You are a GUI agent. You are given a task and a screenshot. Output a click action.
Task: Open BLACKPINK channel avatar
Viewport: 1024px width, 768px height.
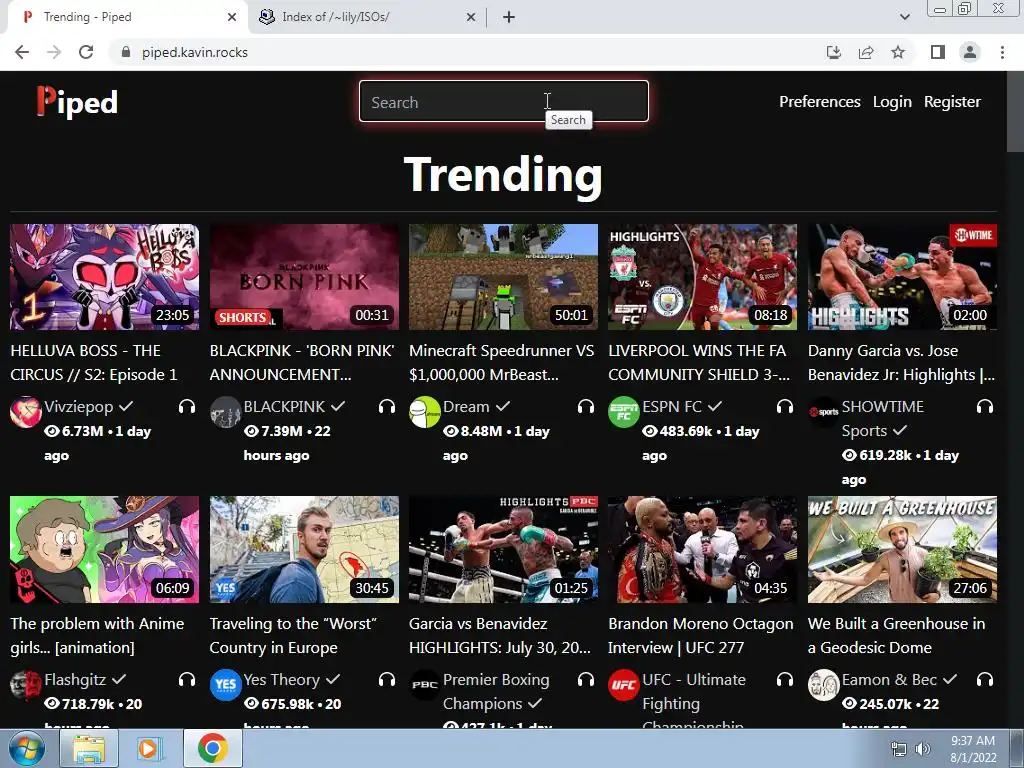coord(225,412)
